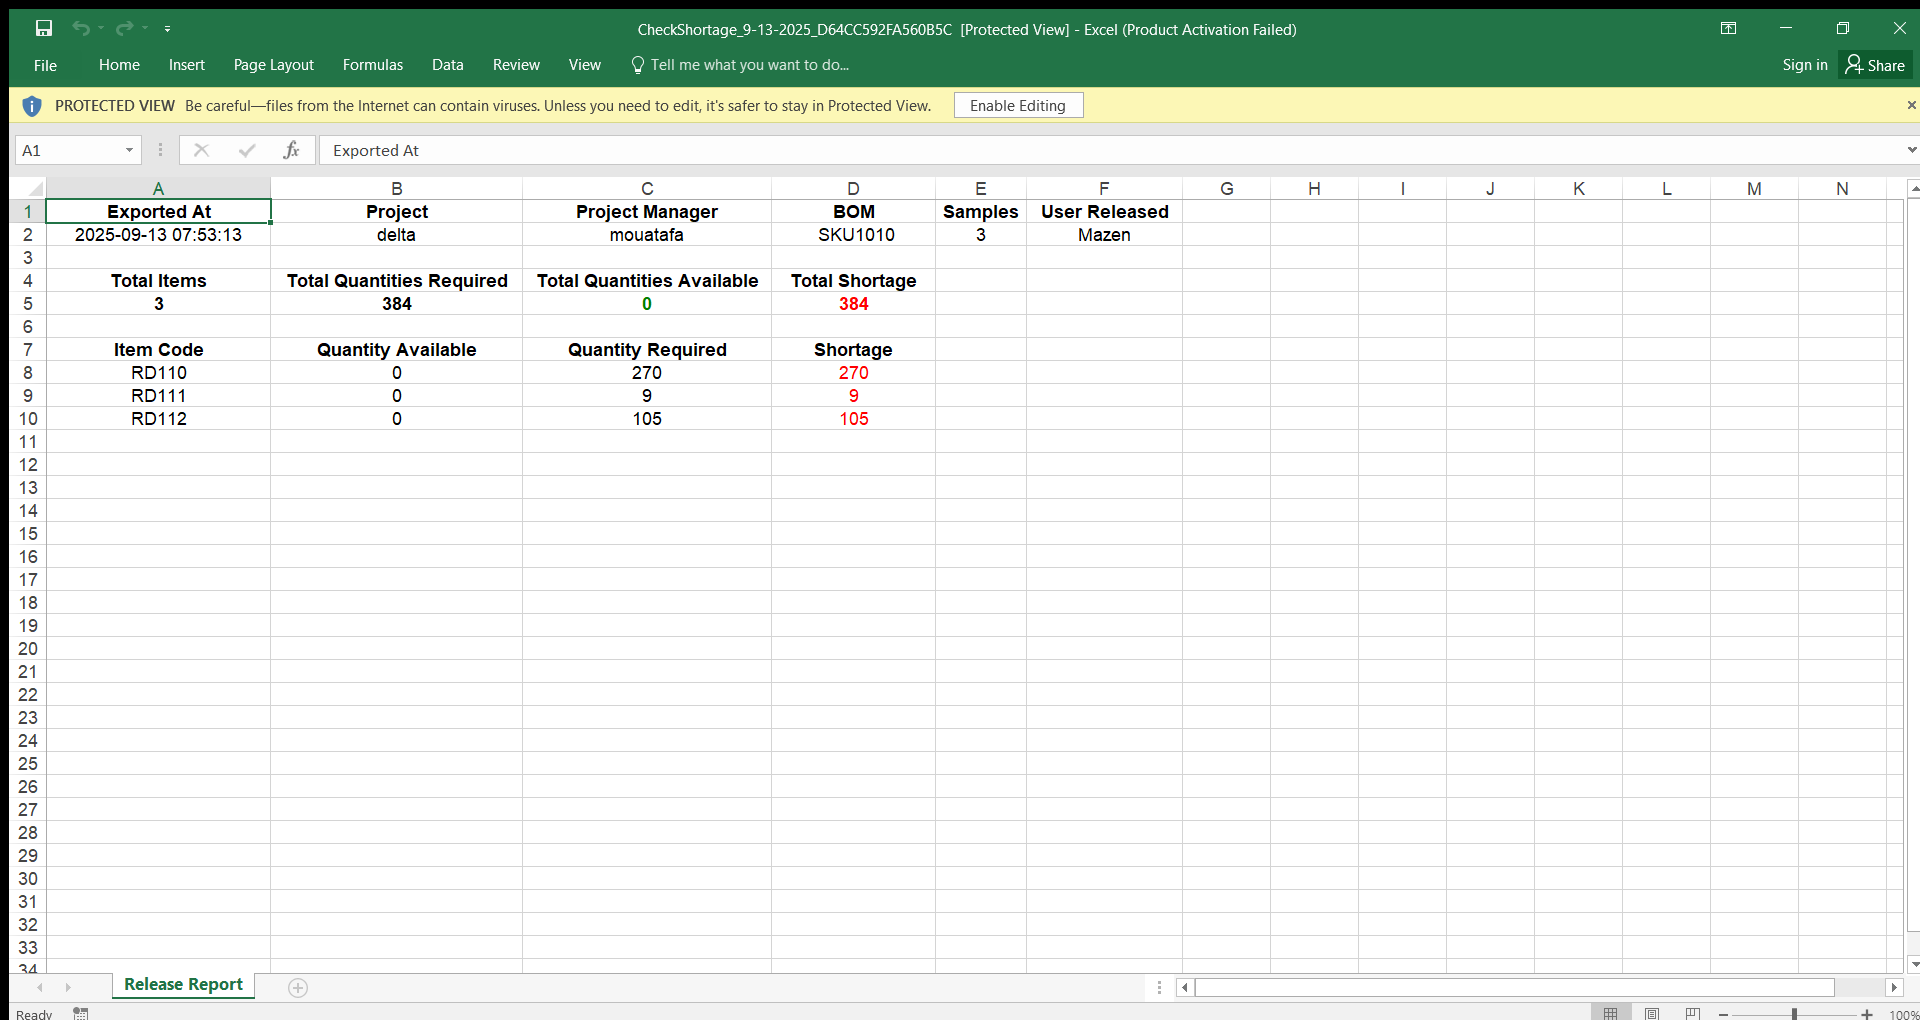
Task: Select the Release Report sheet tab
Action: click(x=183, y=984)
